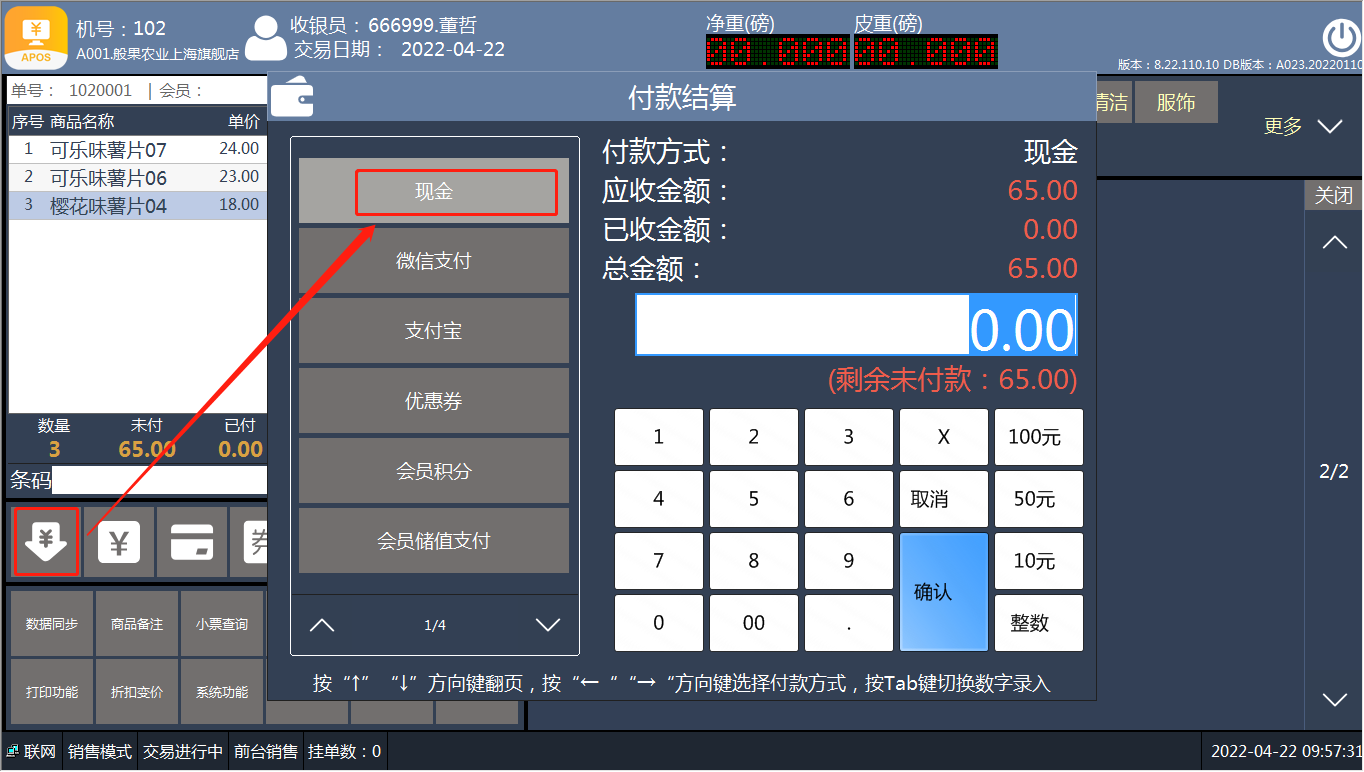Image resolution: width=1364 pixels, height=772 pixels.
Task: Select the 可乐味薯片07 item row
Action: click(138, 150)
